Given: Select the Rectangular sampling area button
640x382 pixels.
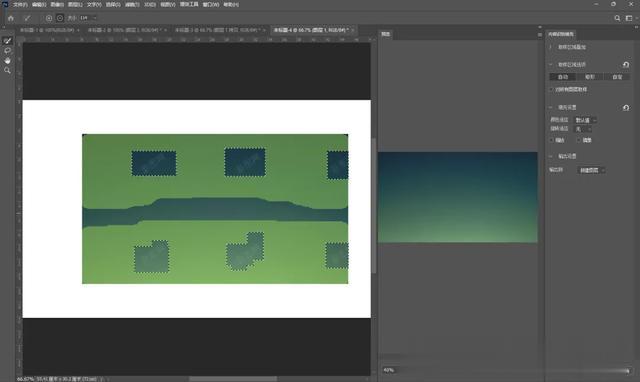Looking at the screenshot, I should click(589, 77).
